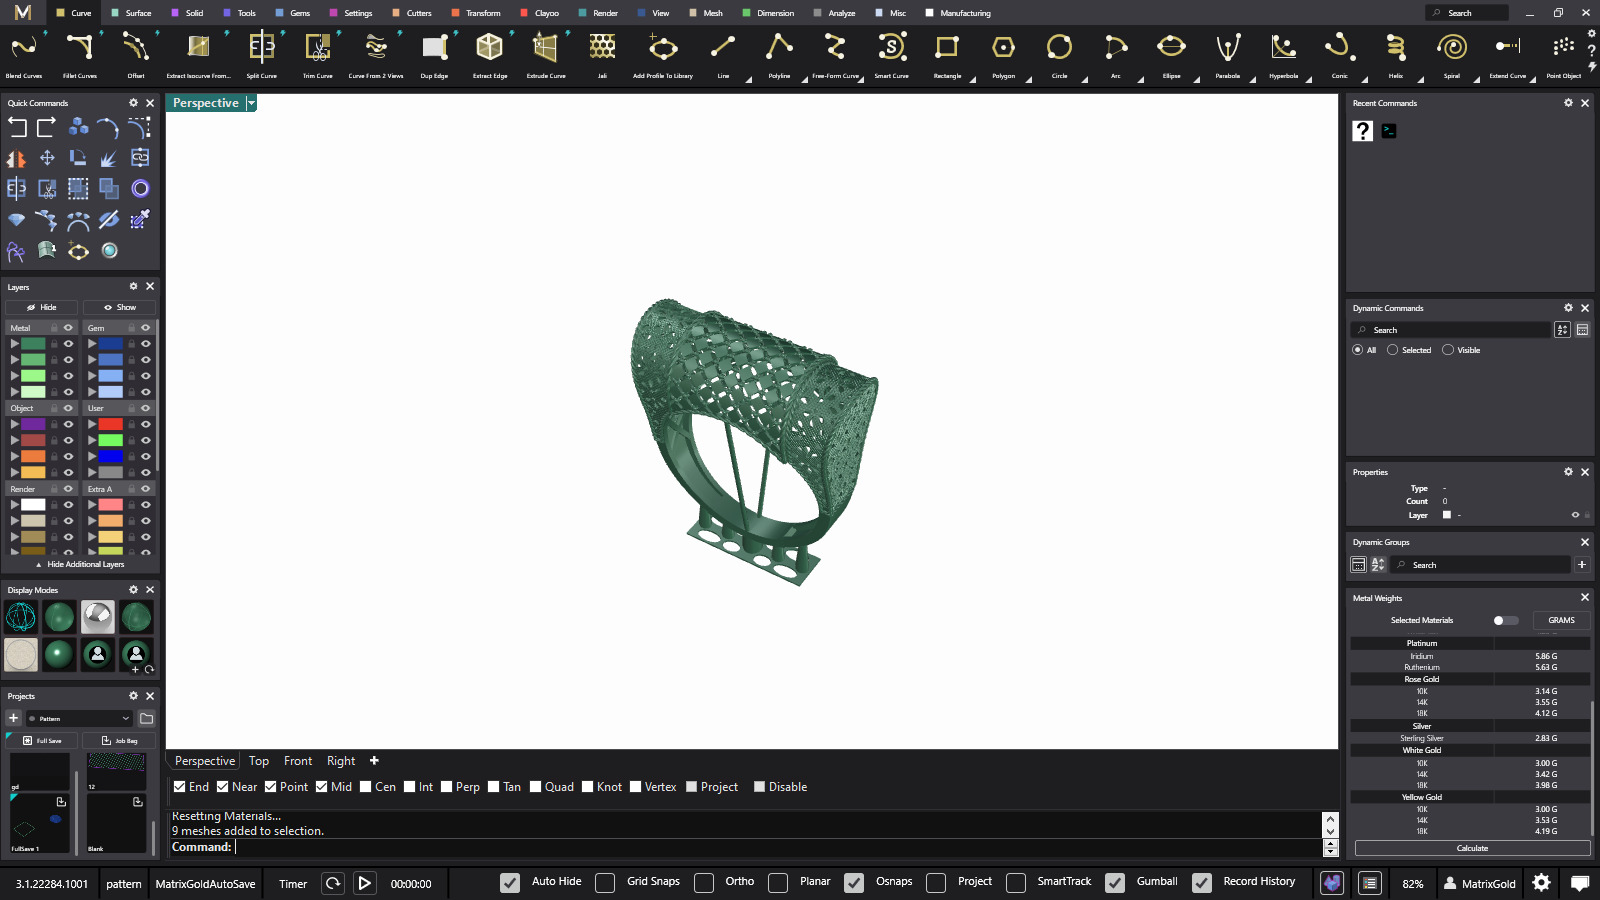Viewport: 1600px width, 900px height.
Task: Open the Render menu tab
Action: 599,13
